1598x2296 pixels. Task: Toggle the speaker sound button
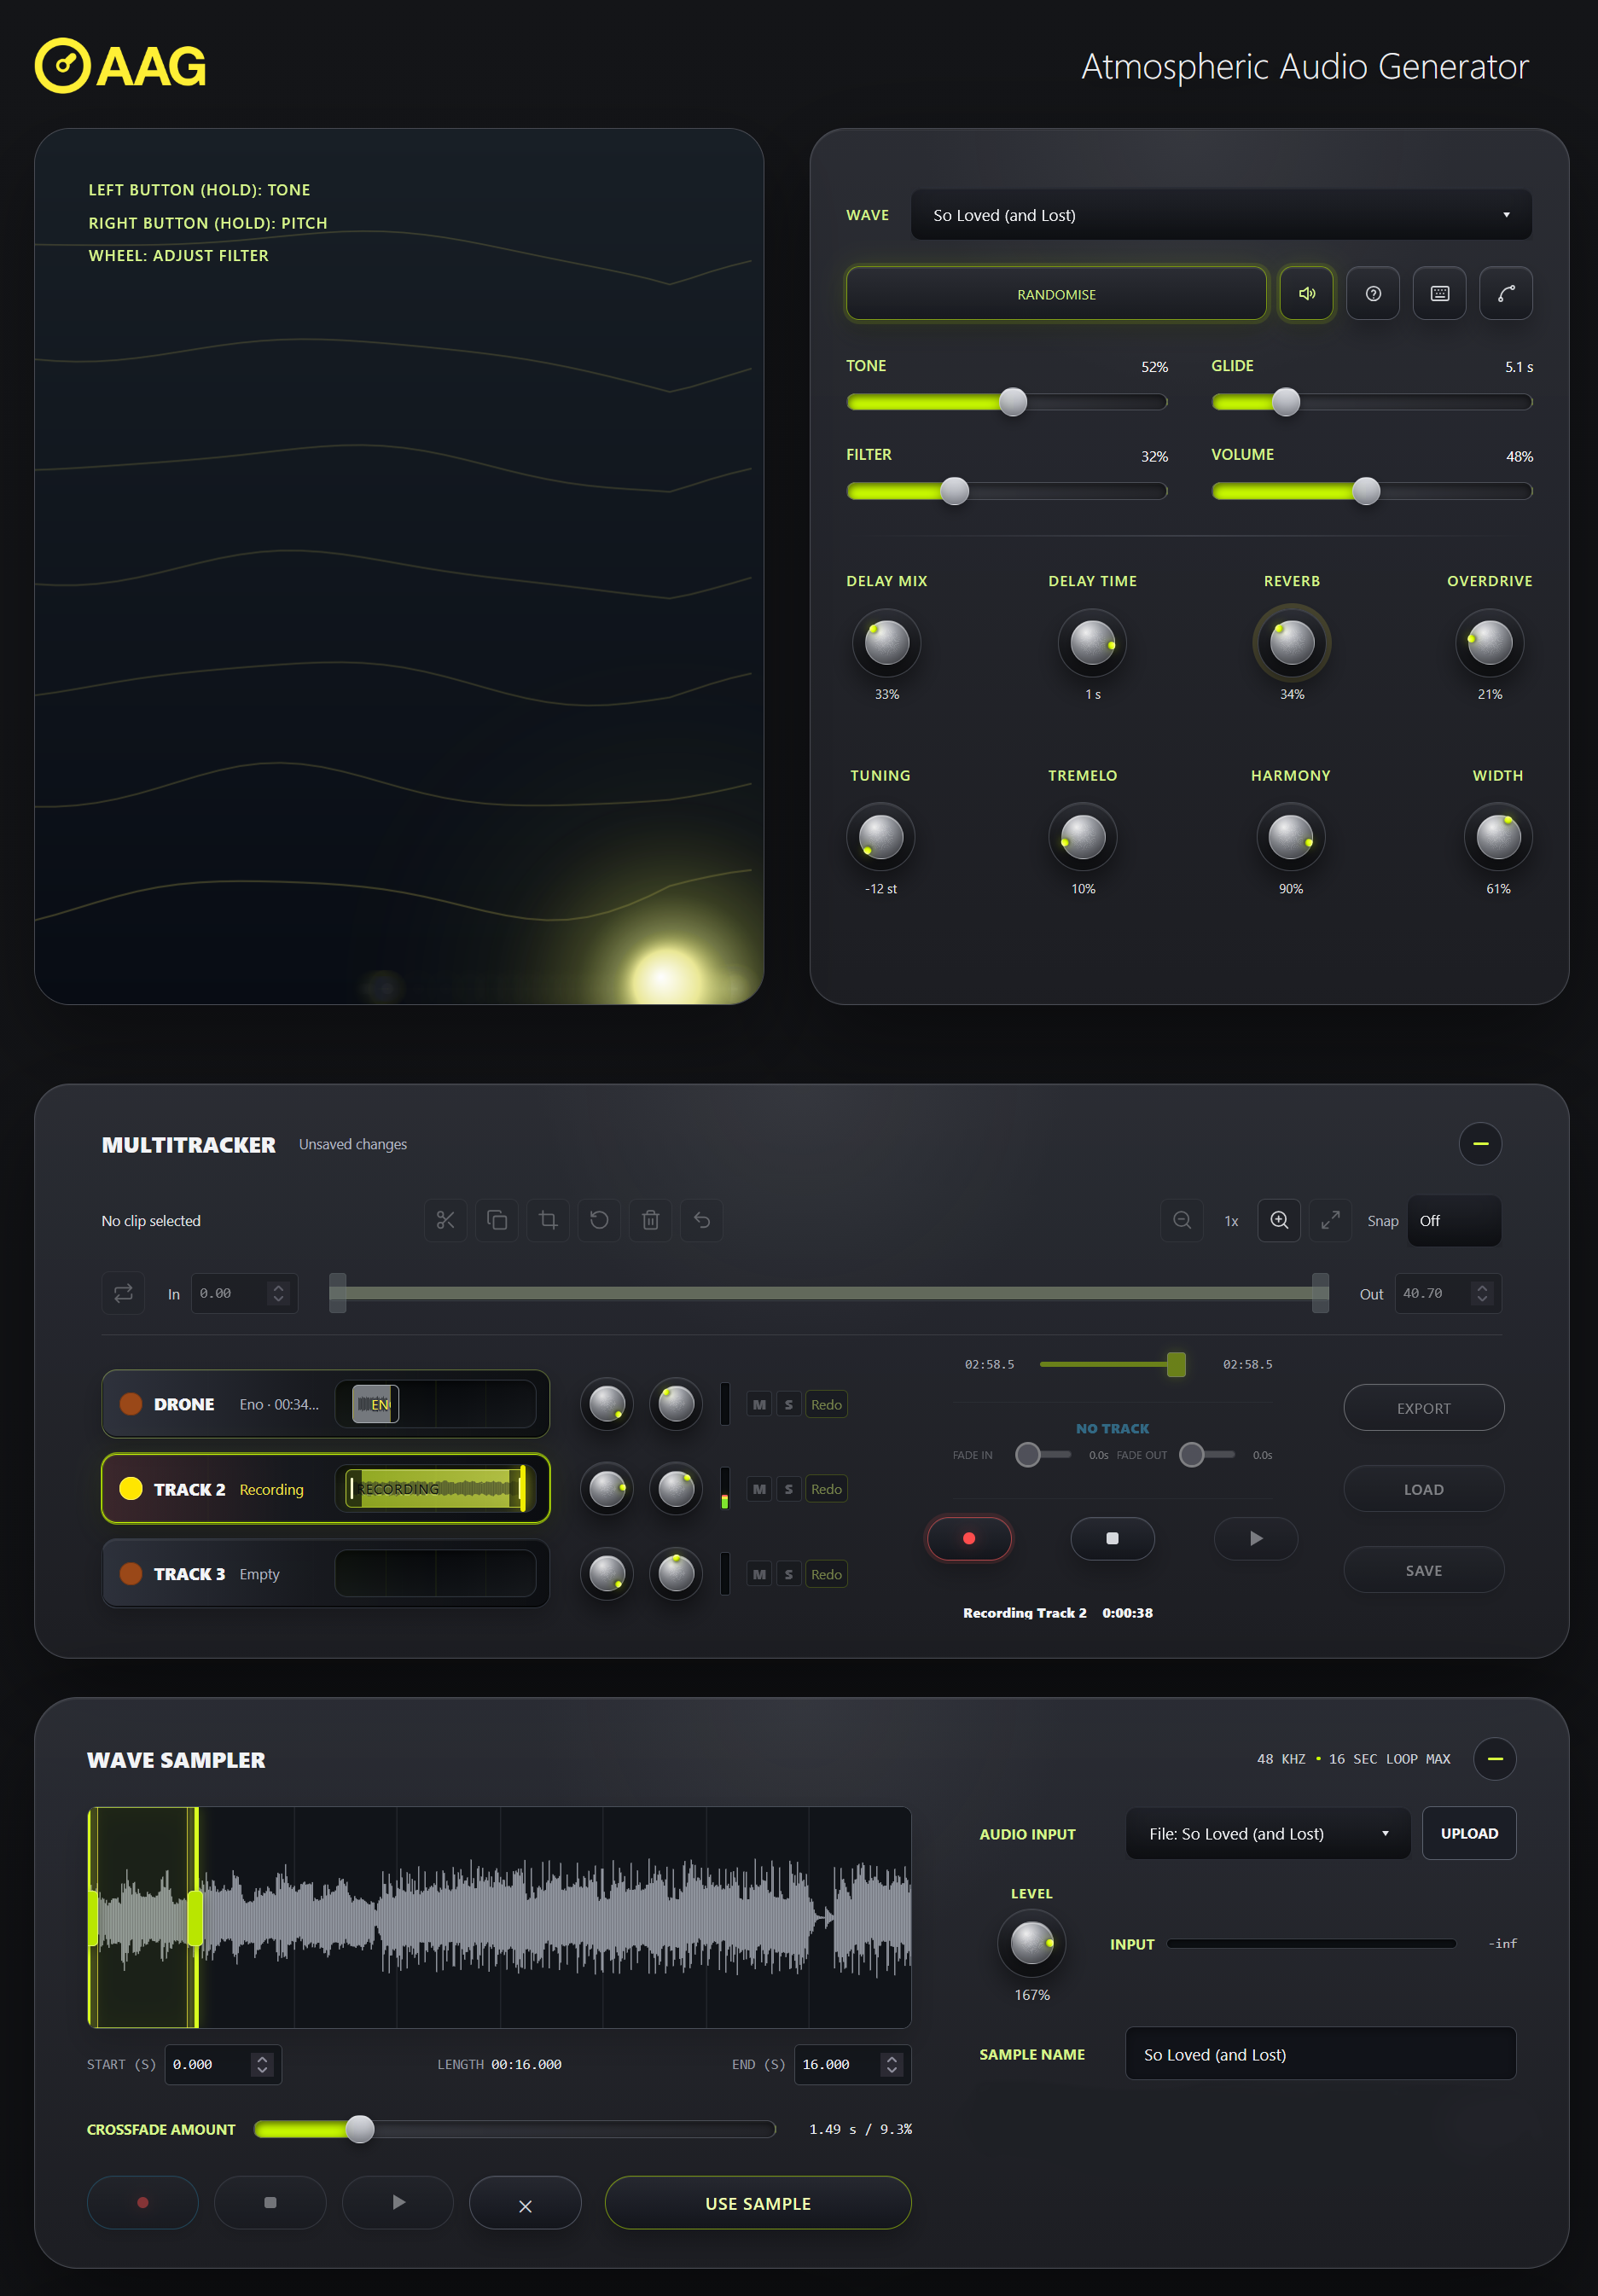click(x=1306, y=294)
